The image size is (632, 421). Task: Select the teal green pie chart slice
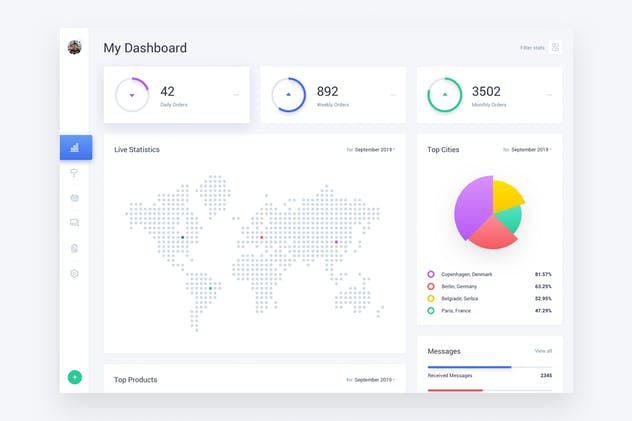point(510,218)
